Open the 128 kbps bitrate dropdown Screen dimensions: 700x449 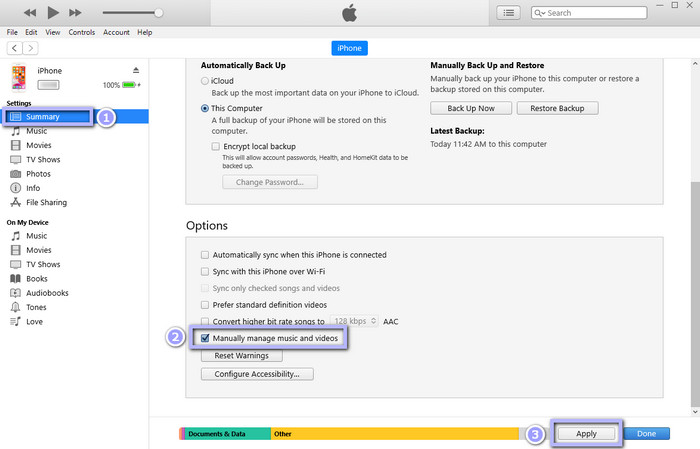354,321
